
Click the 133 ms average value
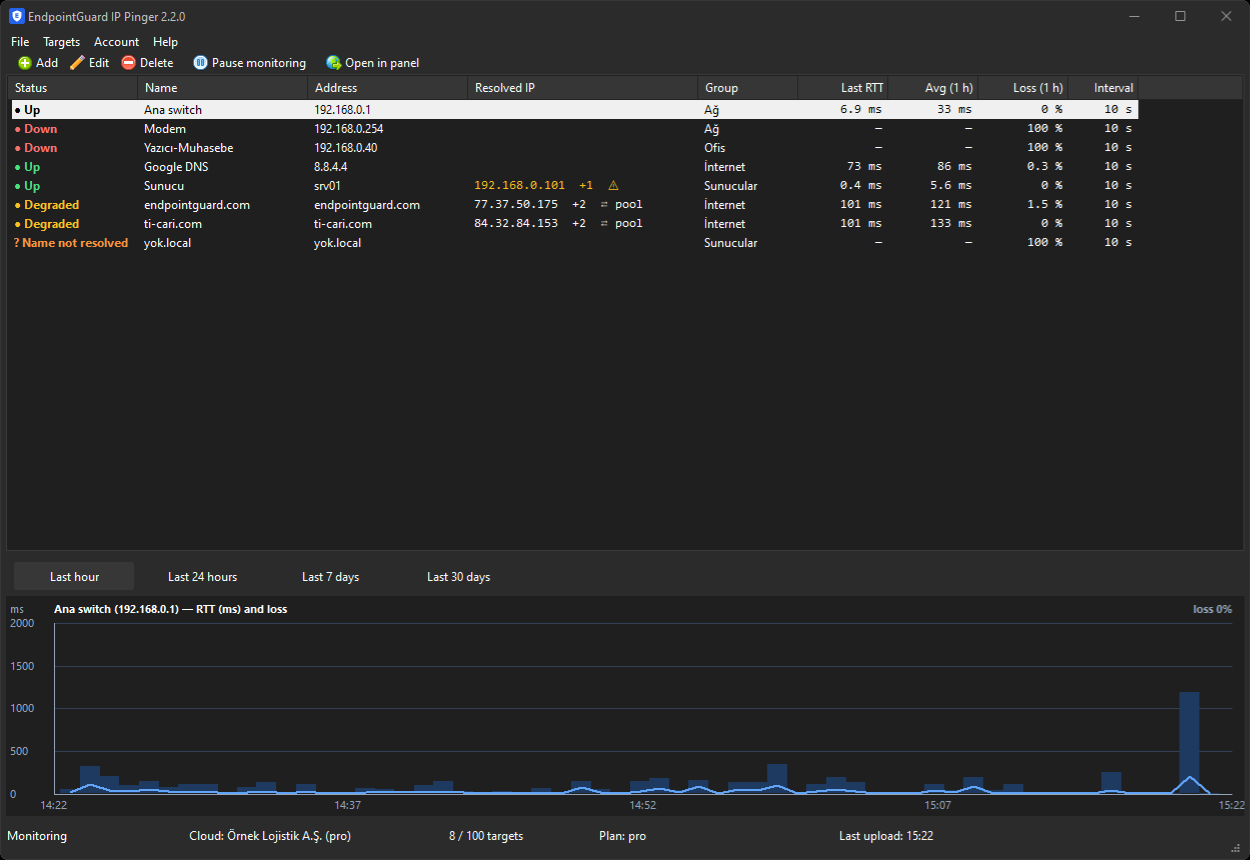tap(951, 224)
